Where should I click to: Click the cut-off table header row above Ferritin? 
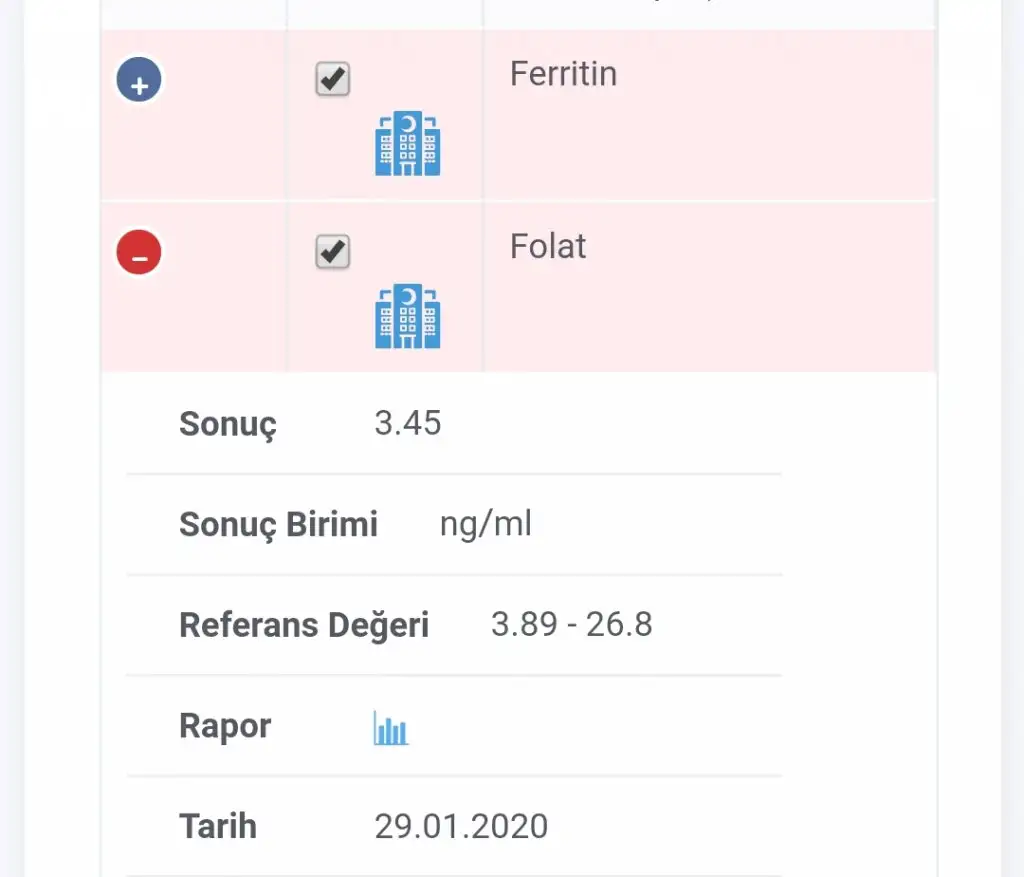[518, 14]
